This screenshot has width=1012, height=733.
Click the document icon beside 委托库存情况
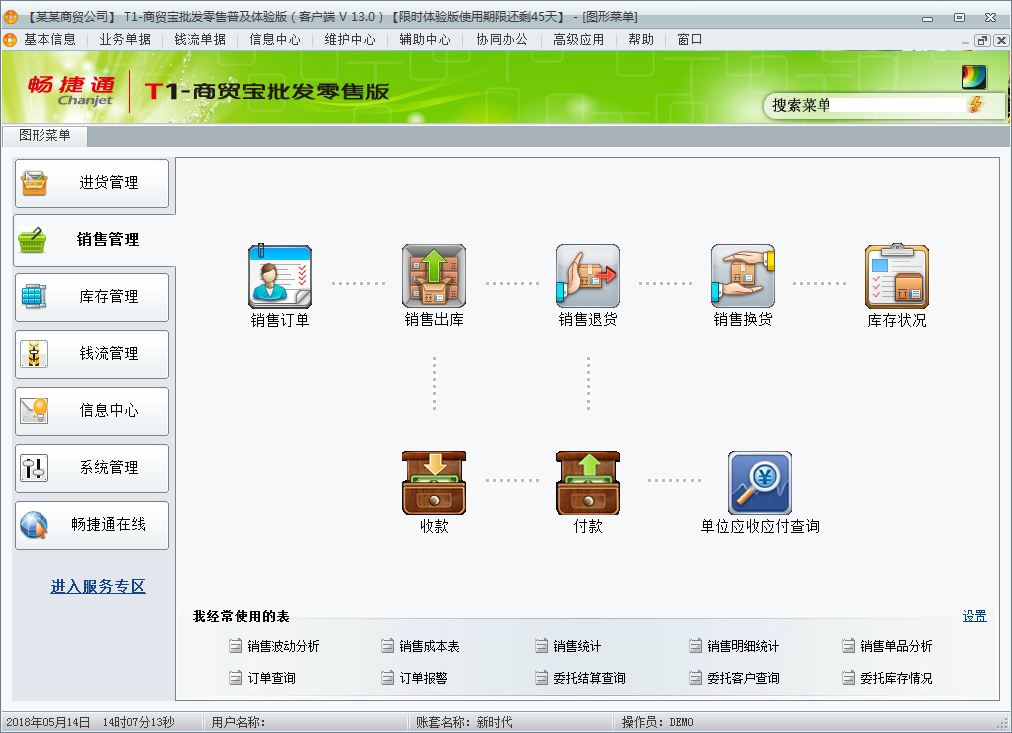(849, 678)
